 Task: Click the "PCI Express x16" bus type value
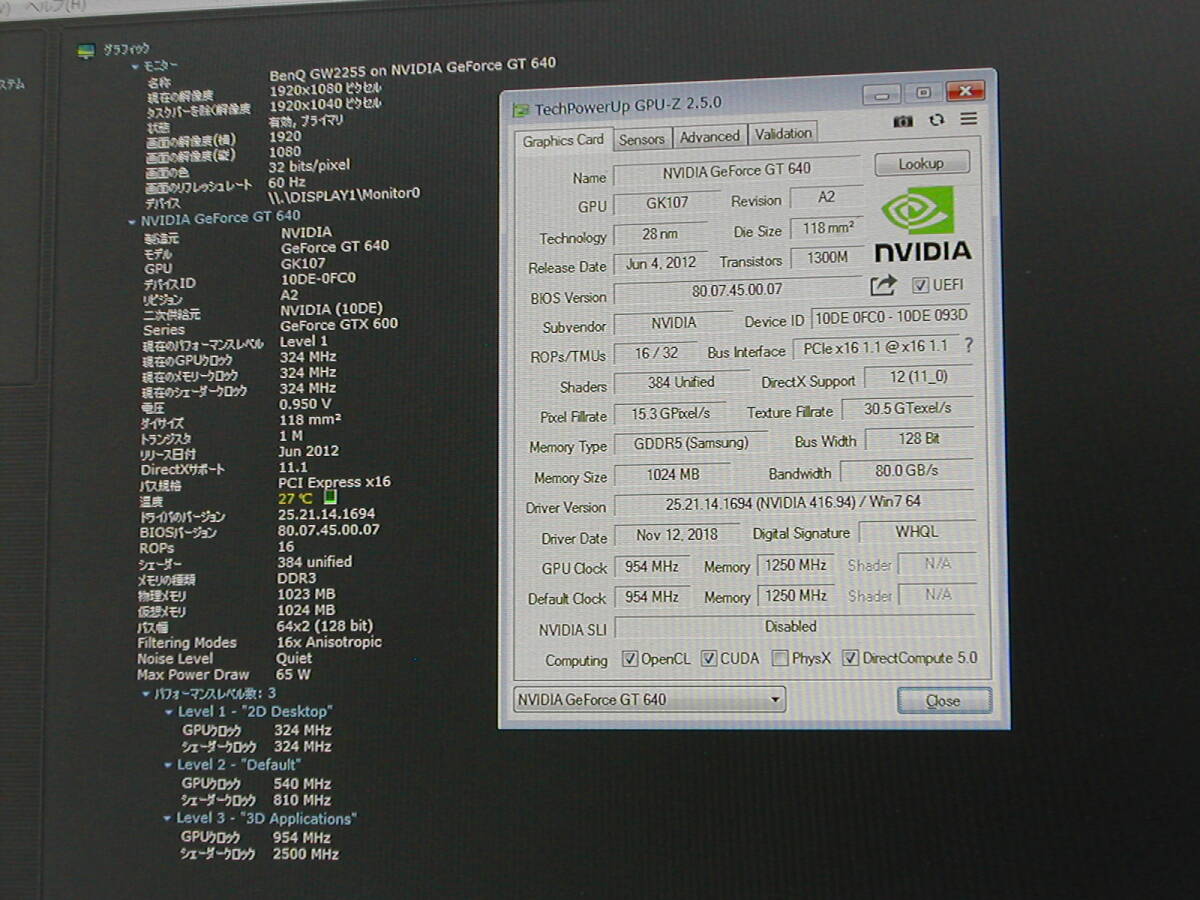pos(334,482)
